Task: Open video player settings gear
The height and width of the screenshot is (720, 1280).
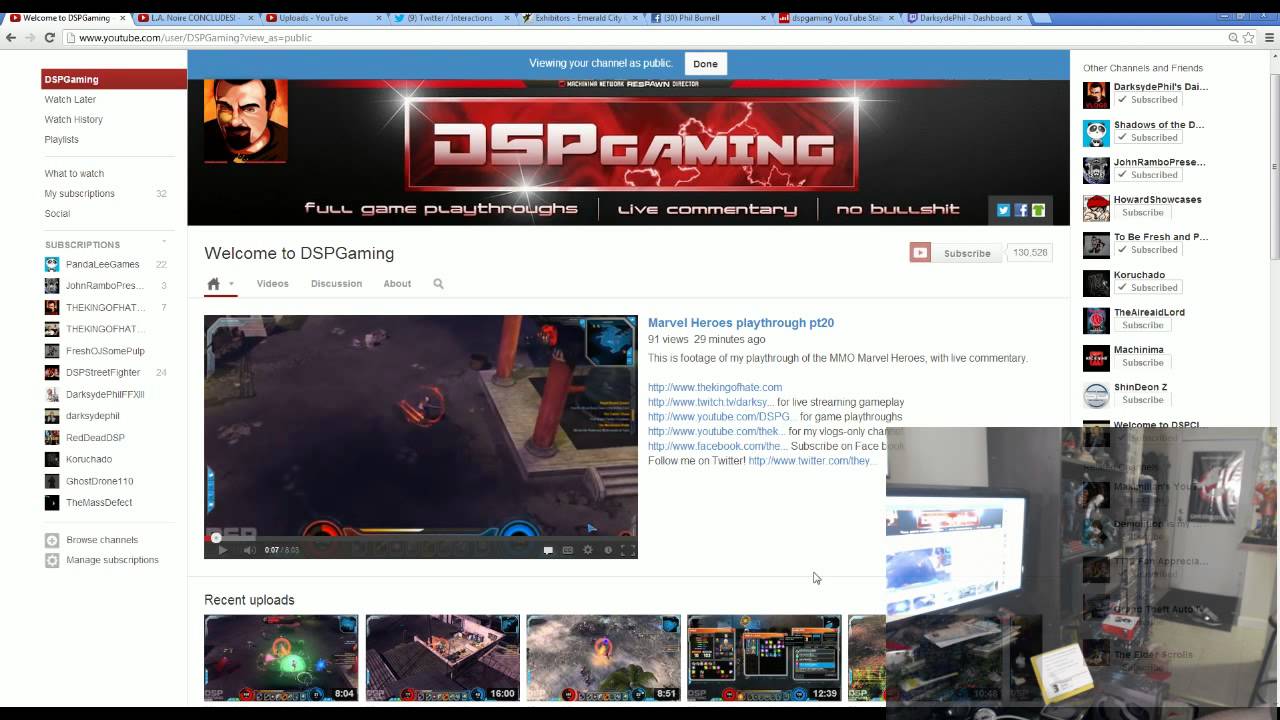Action: [x=588, y=550]
